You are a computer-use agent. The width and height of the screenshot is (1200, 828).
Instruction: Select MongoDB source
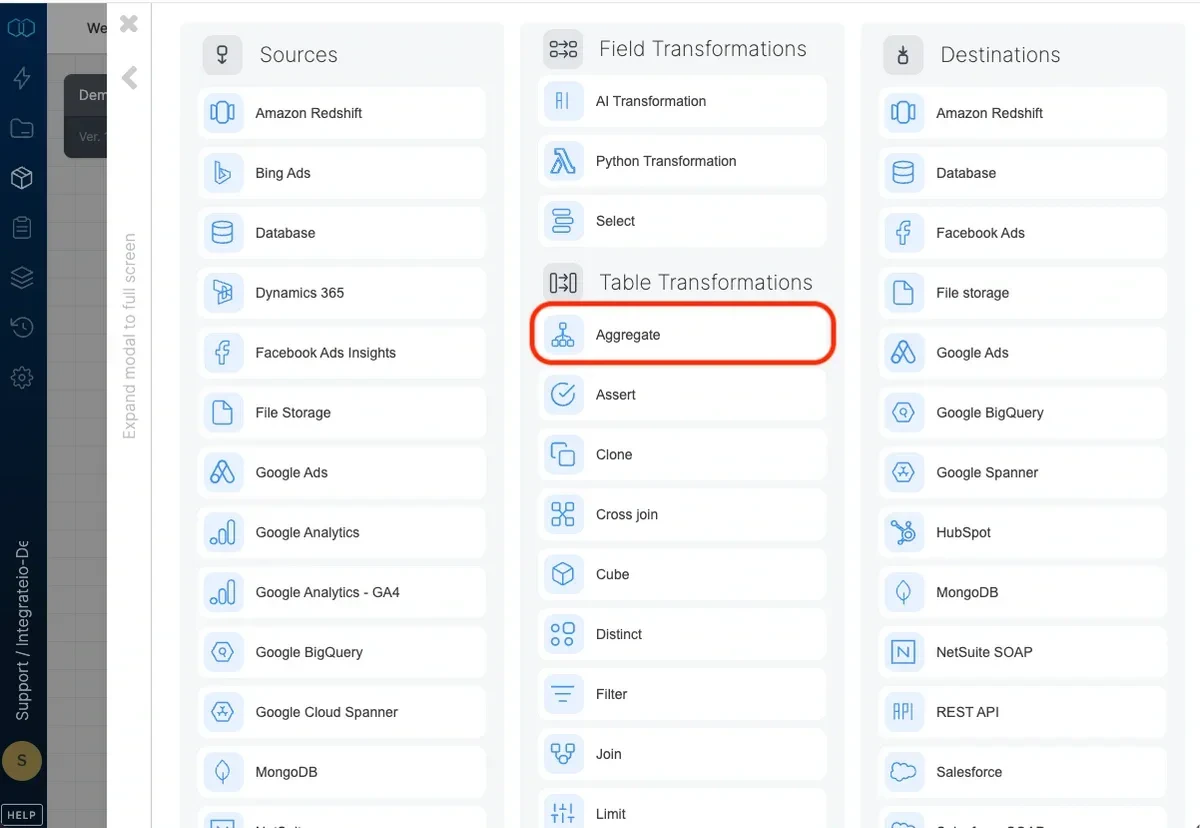(342, 772)
